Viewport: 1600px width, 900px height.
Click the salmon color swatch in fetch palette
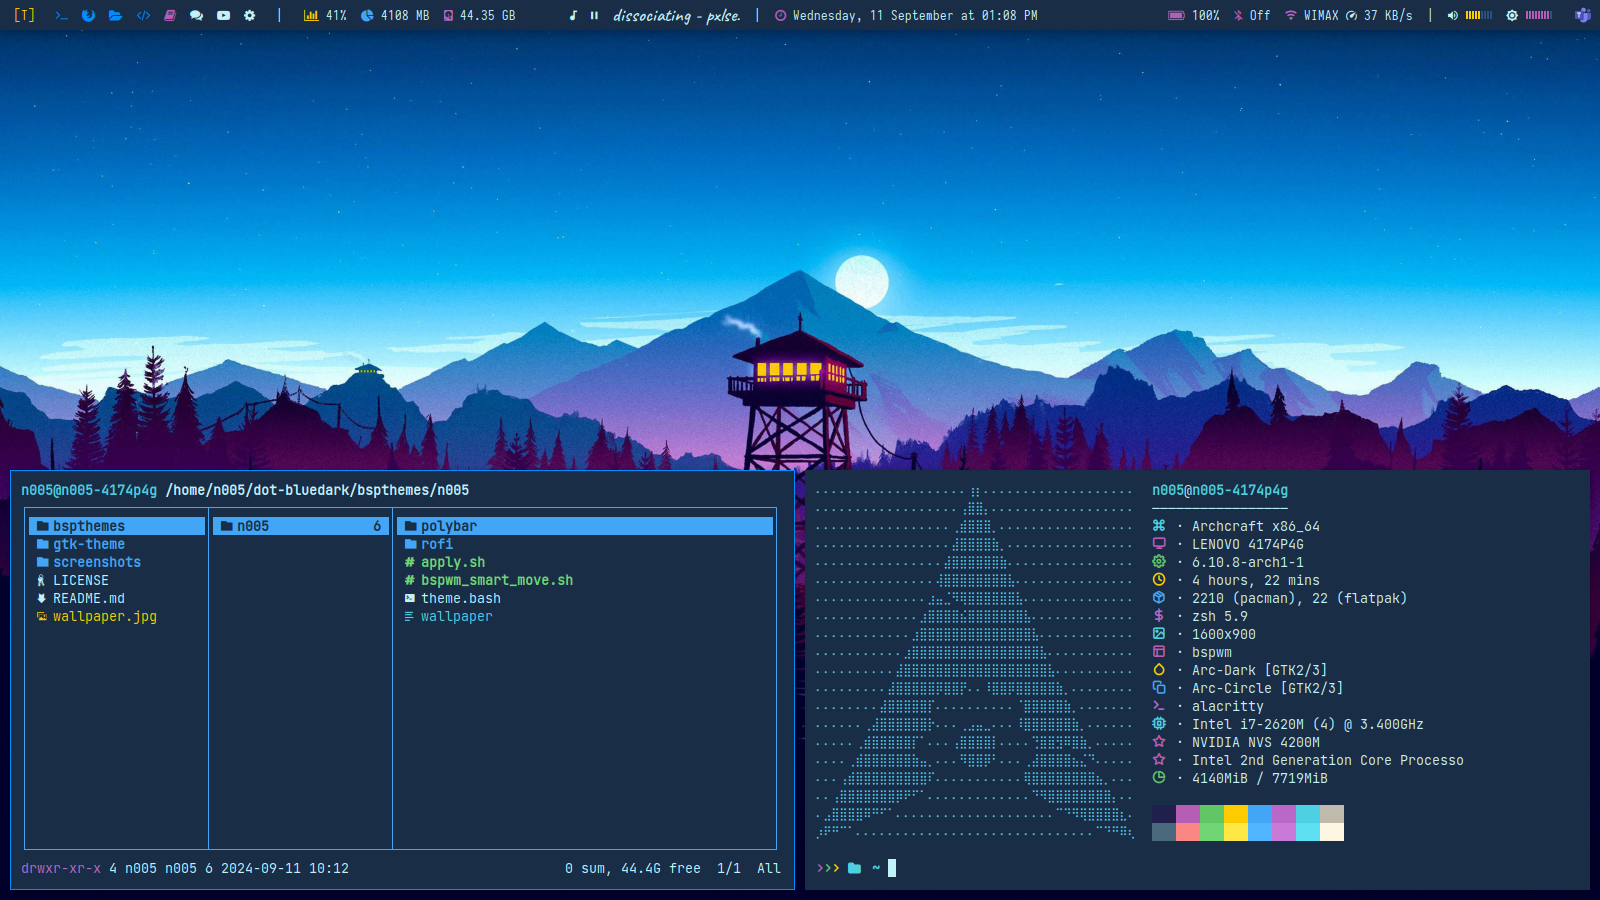pyautogui.click(x=1188, y=832)
